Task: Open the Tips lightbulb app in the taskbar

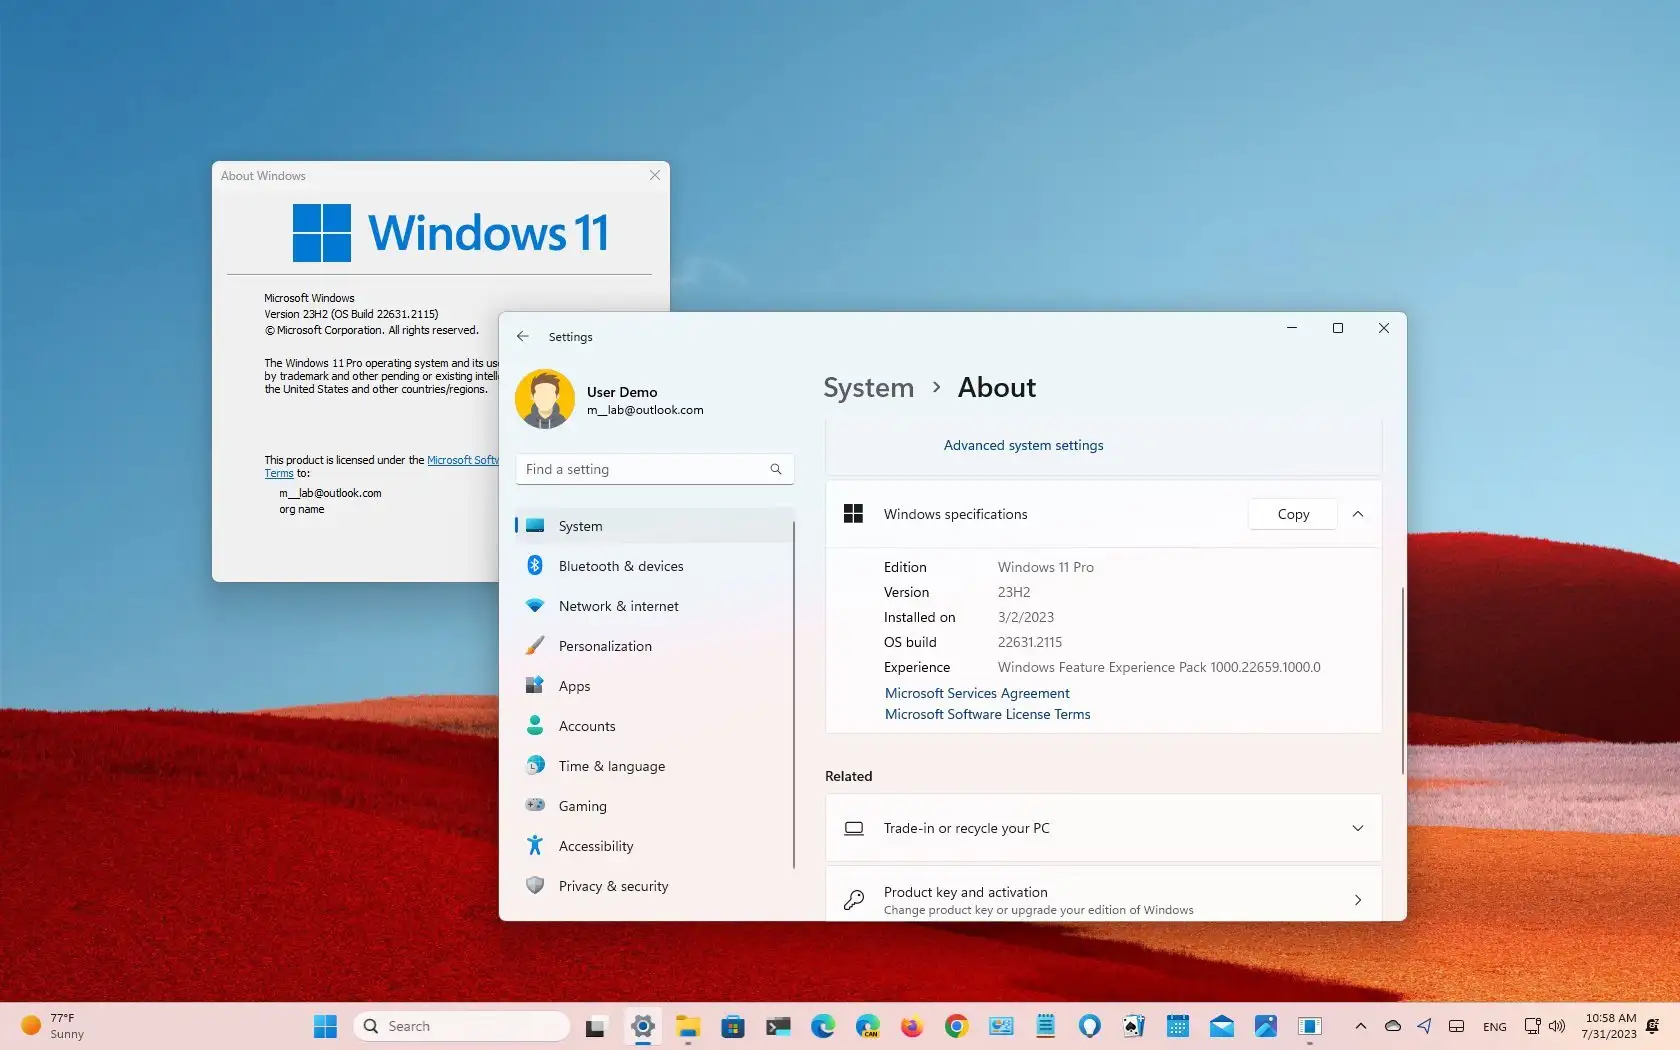Action: (x=1089, y=1026)
